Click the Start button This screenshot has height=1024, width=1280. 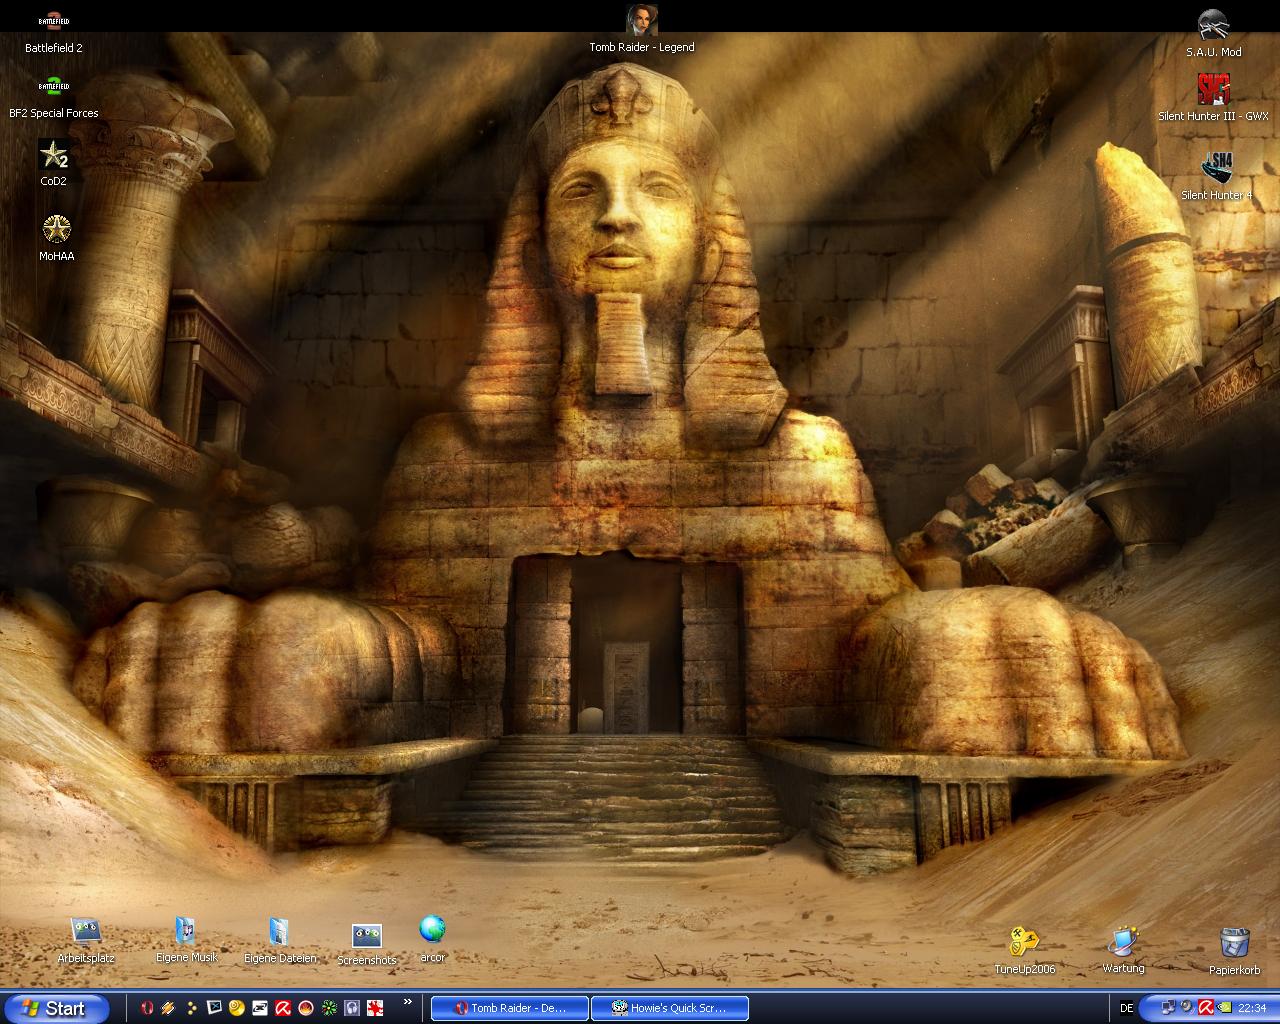click(56, 1008)
